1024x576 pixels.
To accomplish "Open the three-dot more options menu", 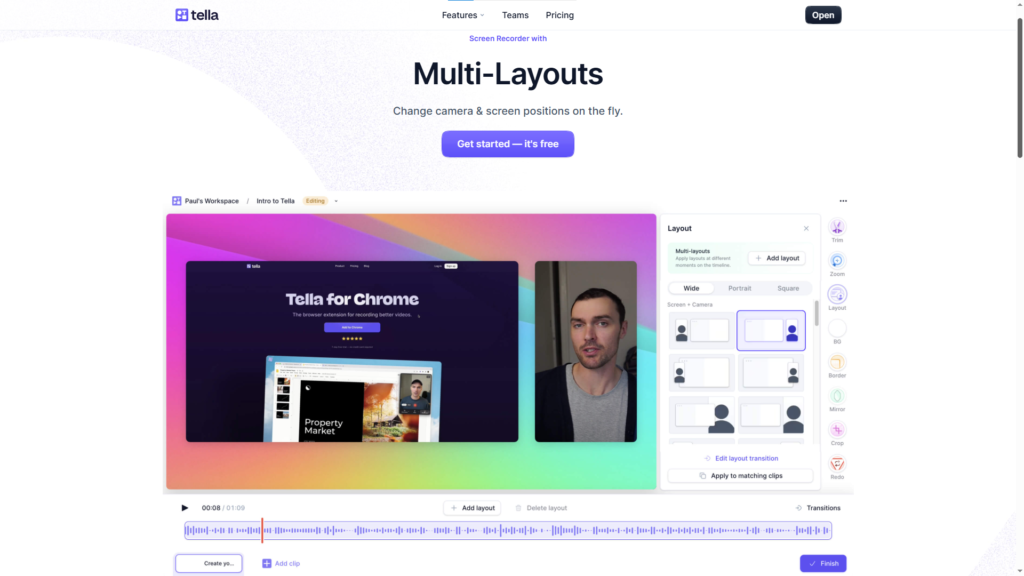I will [843, 201].
